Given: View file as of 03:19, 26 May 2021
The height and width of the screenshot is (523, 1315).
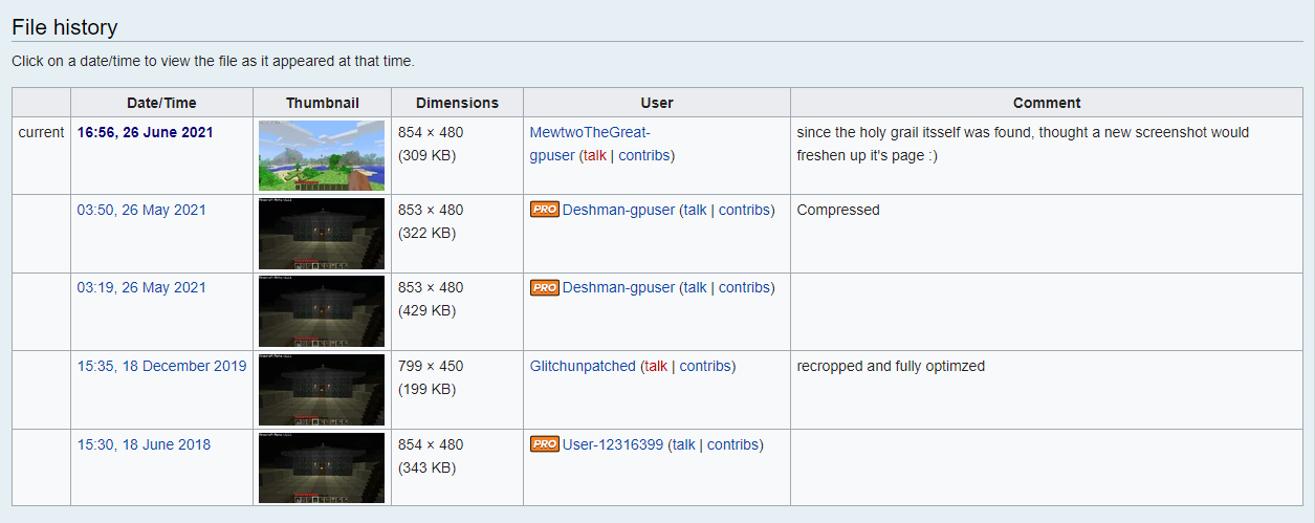Looking at the screenshot, I should pos(141,288).
